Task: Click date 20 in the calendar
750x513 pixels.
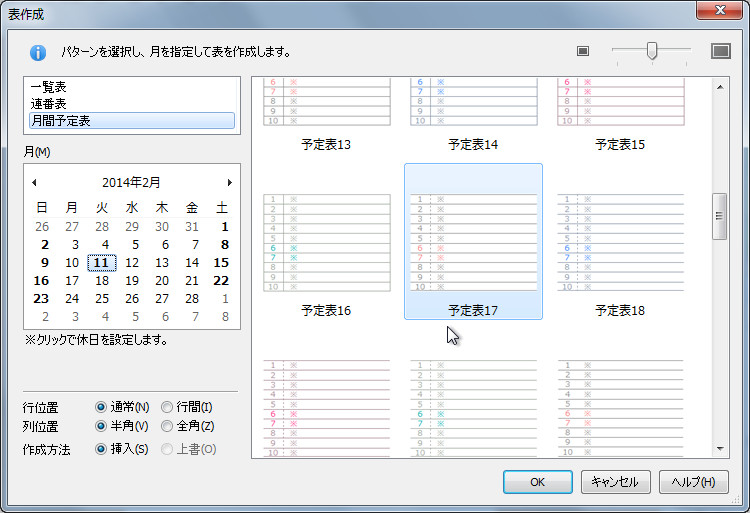Action: tap(162, 281)
